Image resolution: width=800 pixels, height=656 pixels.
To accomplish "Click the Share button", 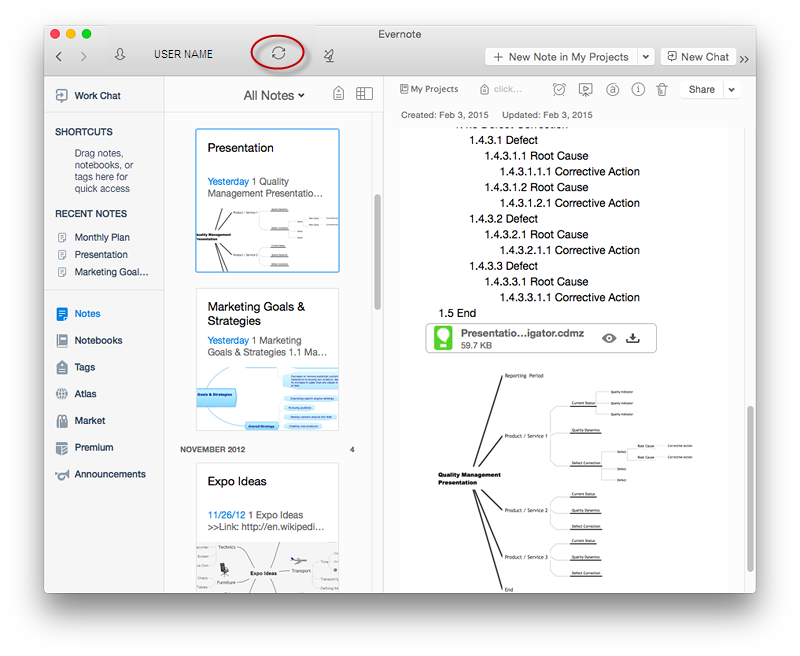I will tap(702, 89).
